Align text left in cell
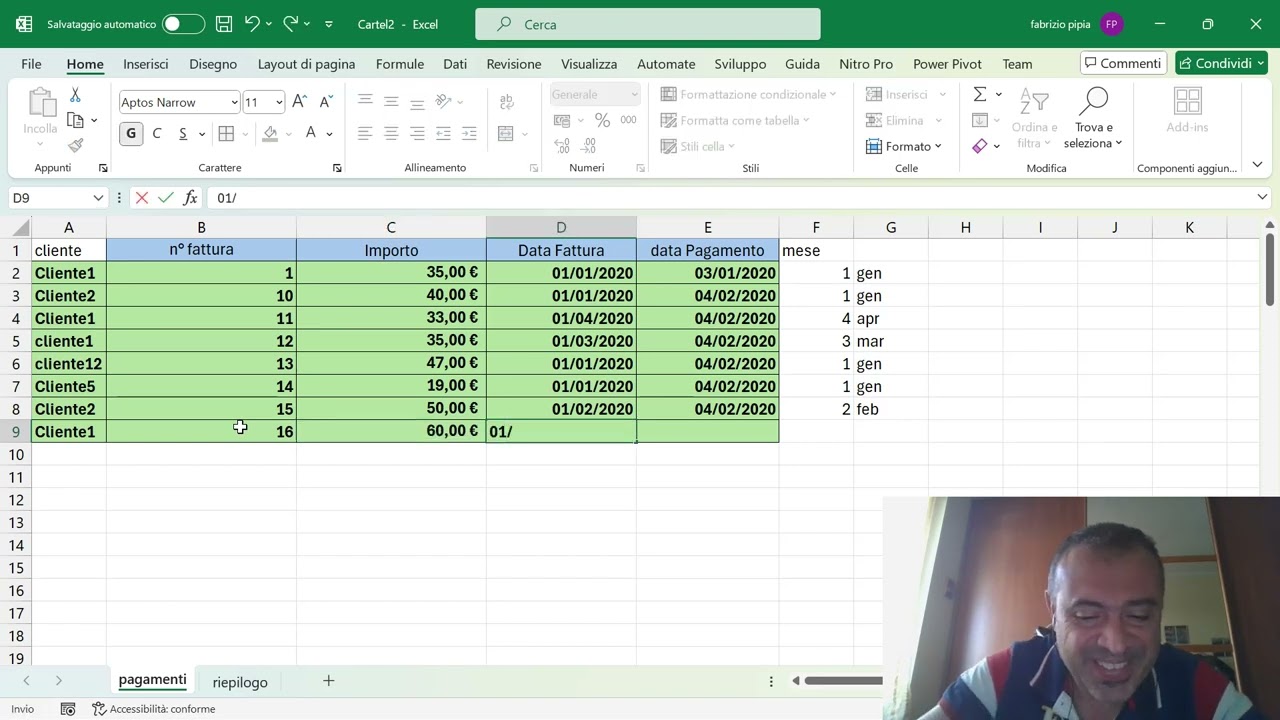 click(x=365, y=133)
